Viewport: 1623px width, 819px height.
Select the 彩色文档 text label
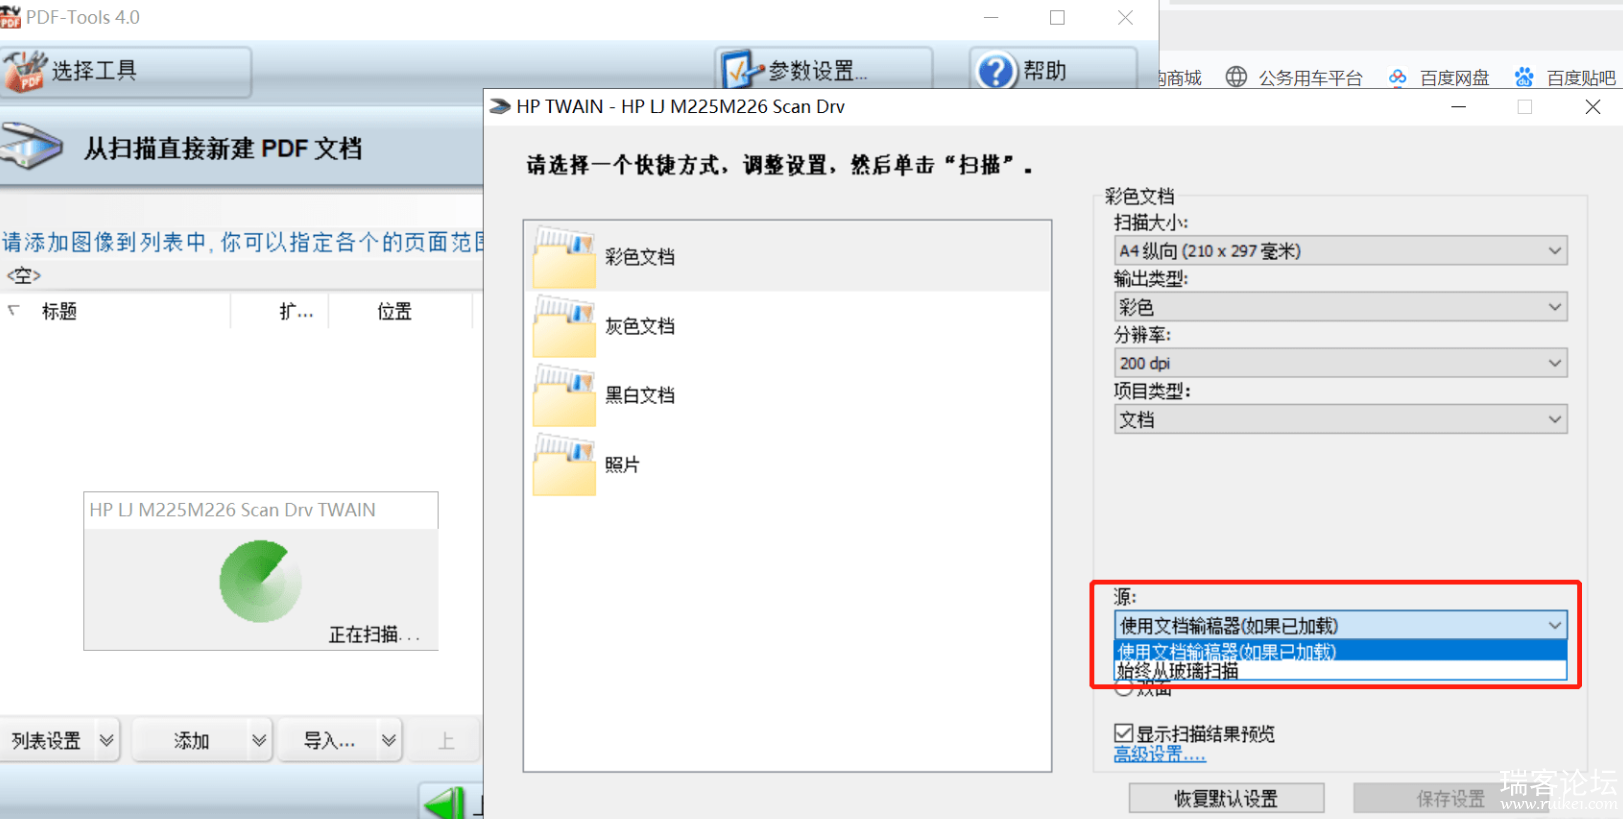(x=640, y=257)
